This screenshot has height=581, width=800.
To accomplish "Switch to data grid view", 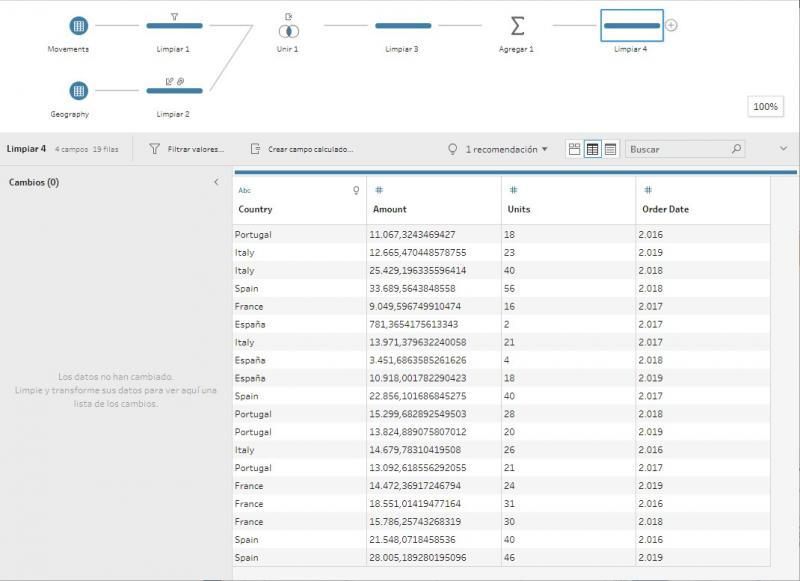I will [592, 149].
